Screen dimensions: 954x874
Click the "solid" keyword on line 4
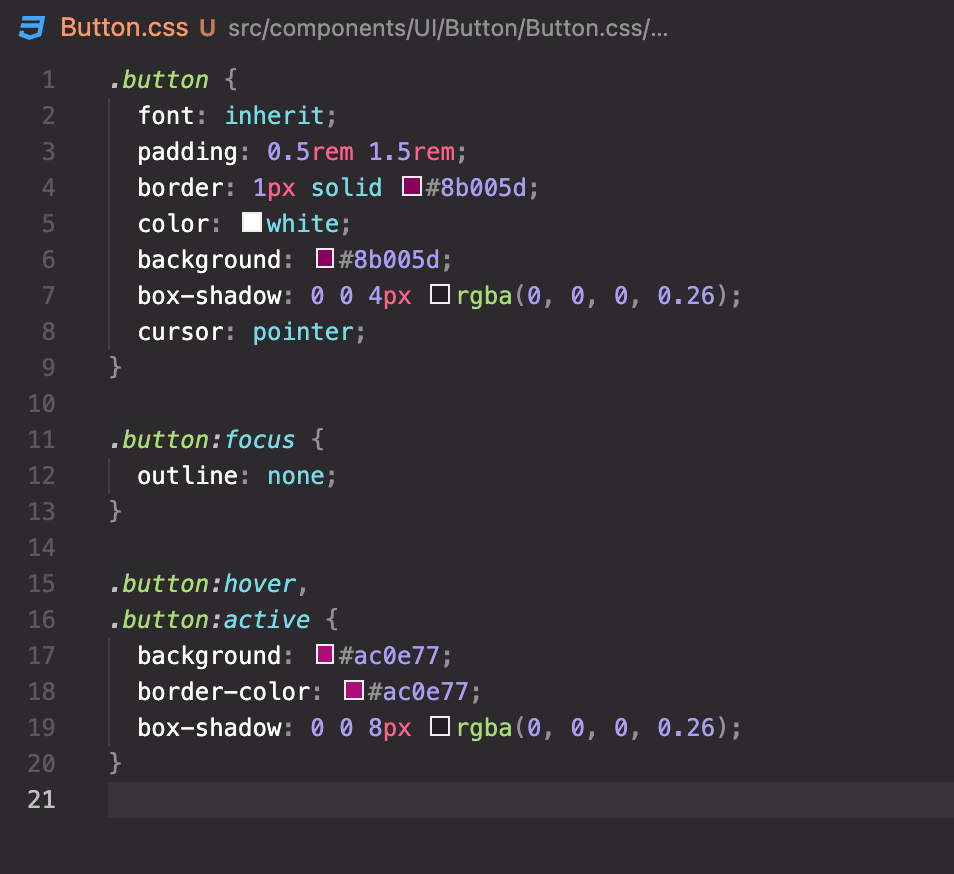pyautogui.click(x=347, y=187)
